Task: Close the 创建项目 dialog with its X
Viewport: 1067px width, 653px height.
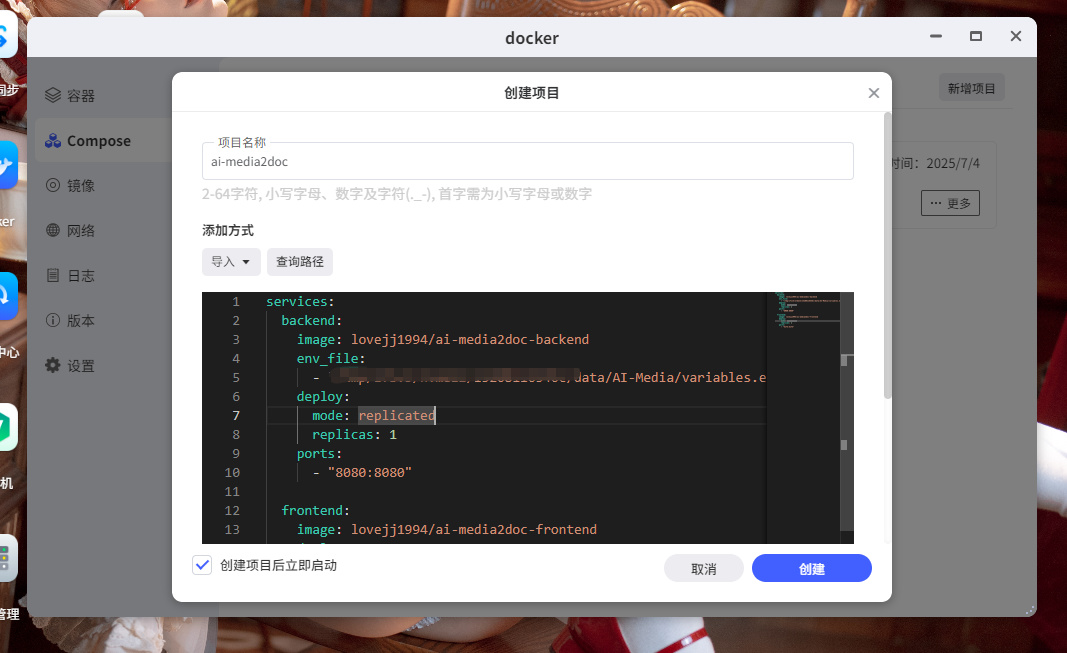Action: pos(874,93)
